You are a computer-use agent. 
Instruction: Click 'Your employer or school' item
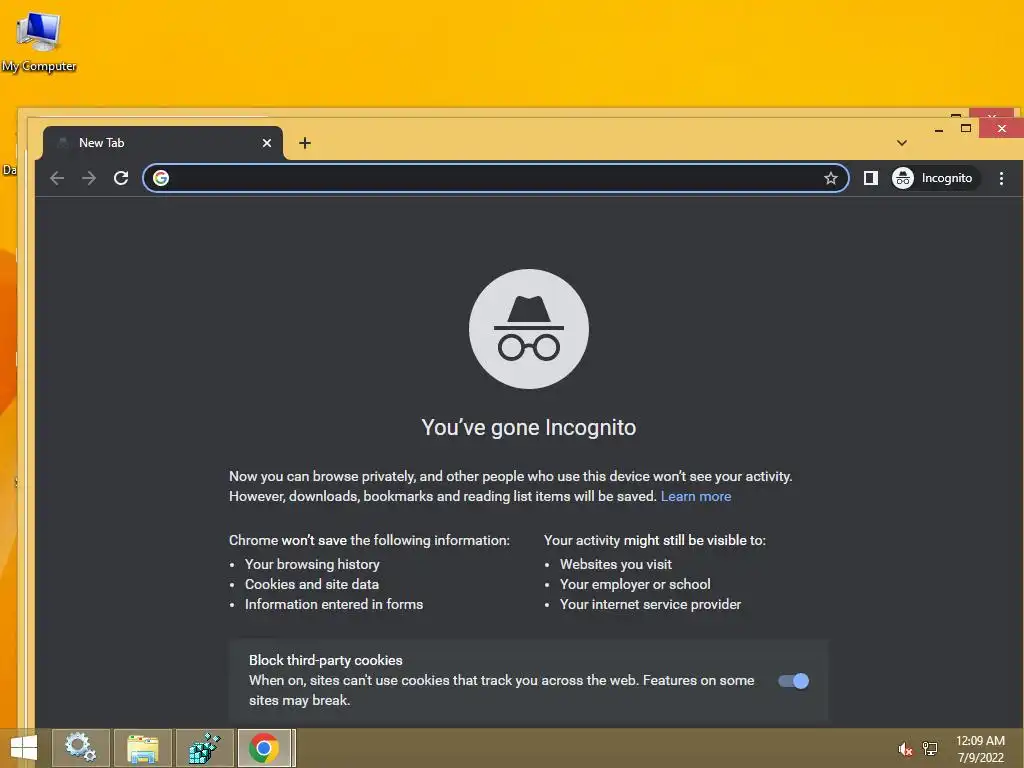pyautogui.click(x=635, y=584)
